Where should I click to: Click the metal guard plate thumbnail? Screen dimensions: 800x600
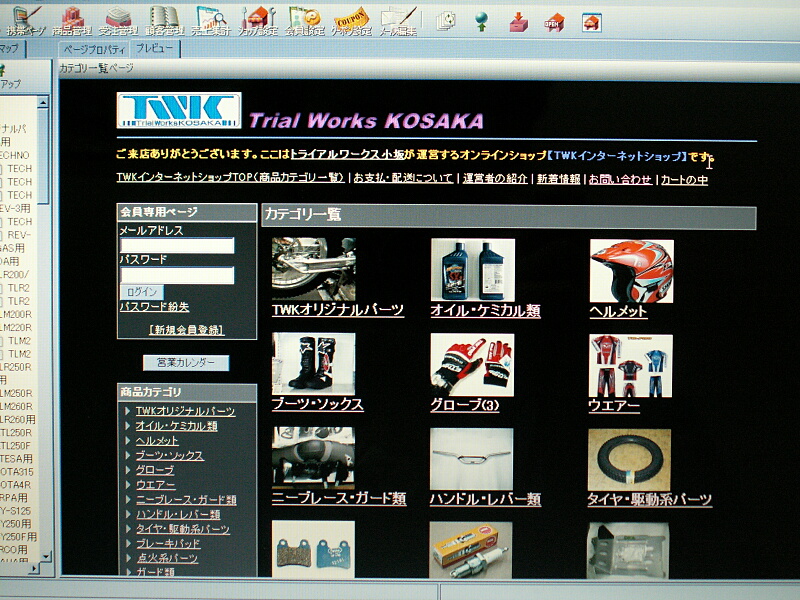point(628,551)
